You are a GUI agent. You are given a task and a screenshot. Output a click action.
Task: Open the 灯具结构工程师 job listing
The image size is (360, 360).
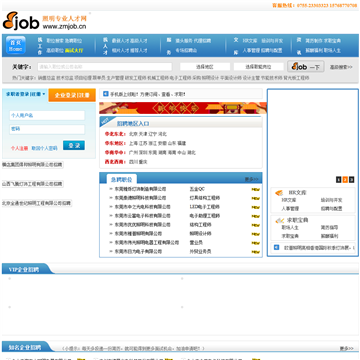tap(204, 198)
